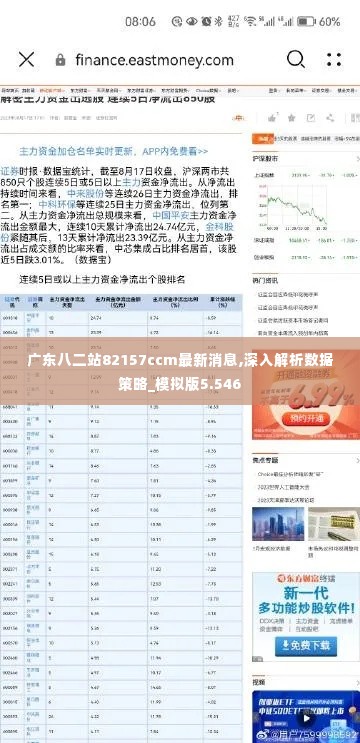This screenshot has width=360, height=743.
Task: Open the search magnifier icon
Action: [296, 60]
